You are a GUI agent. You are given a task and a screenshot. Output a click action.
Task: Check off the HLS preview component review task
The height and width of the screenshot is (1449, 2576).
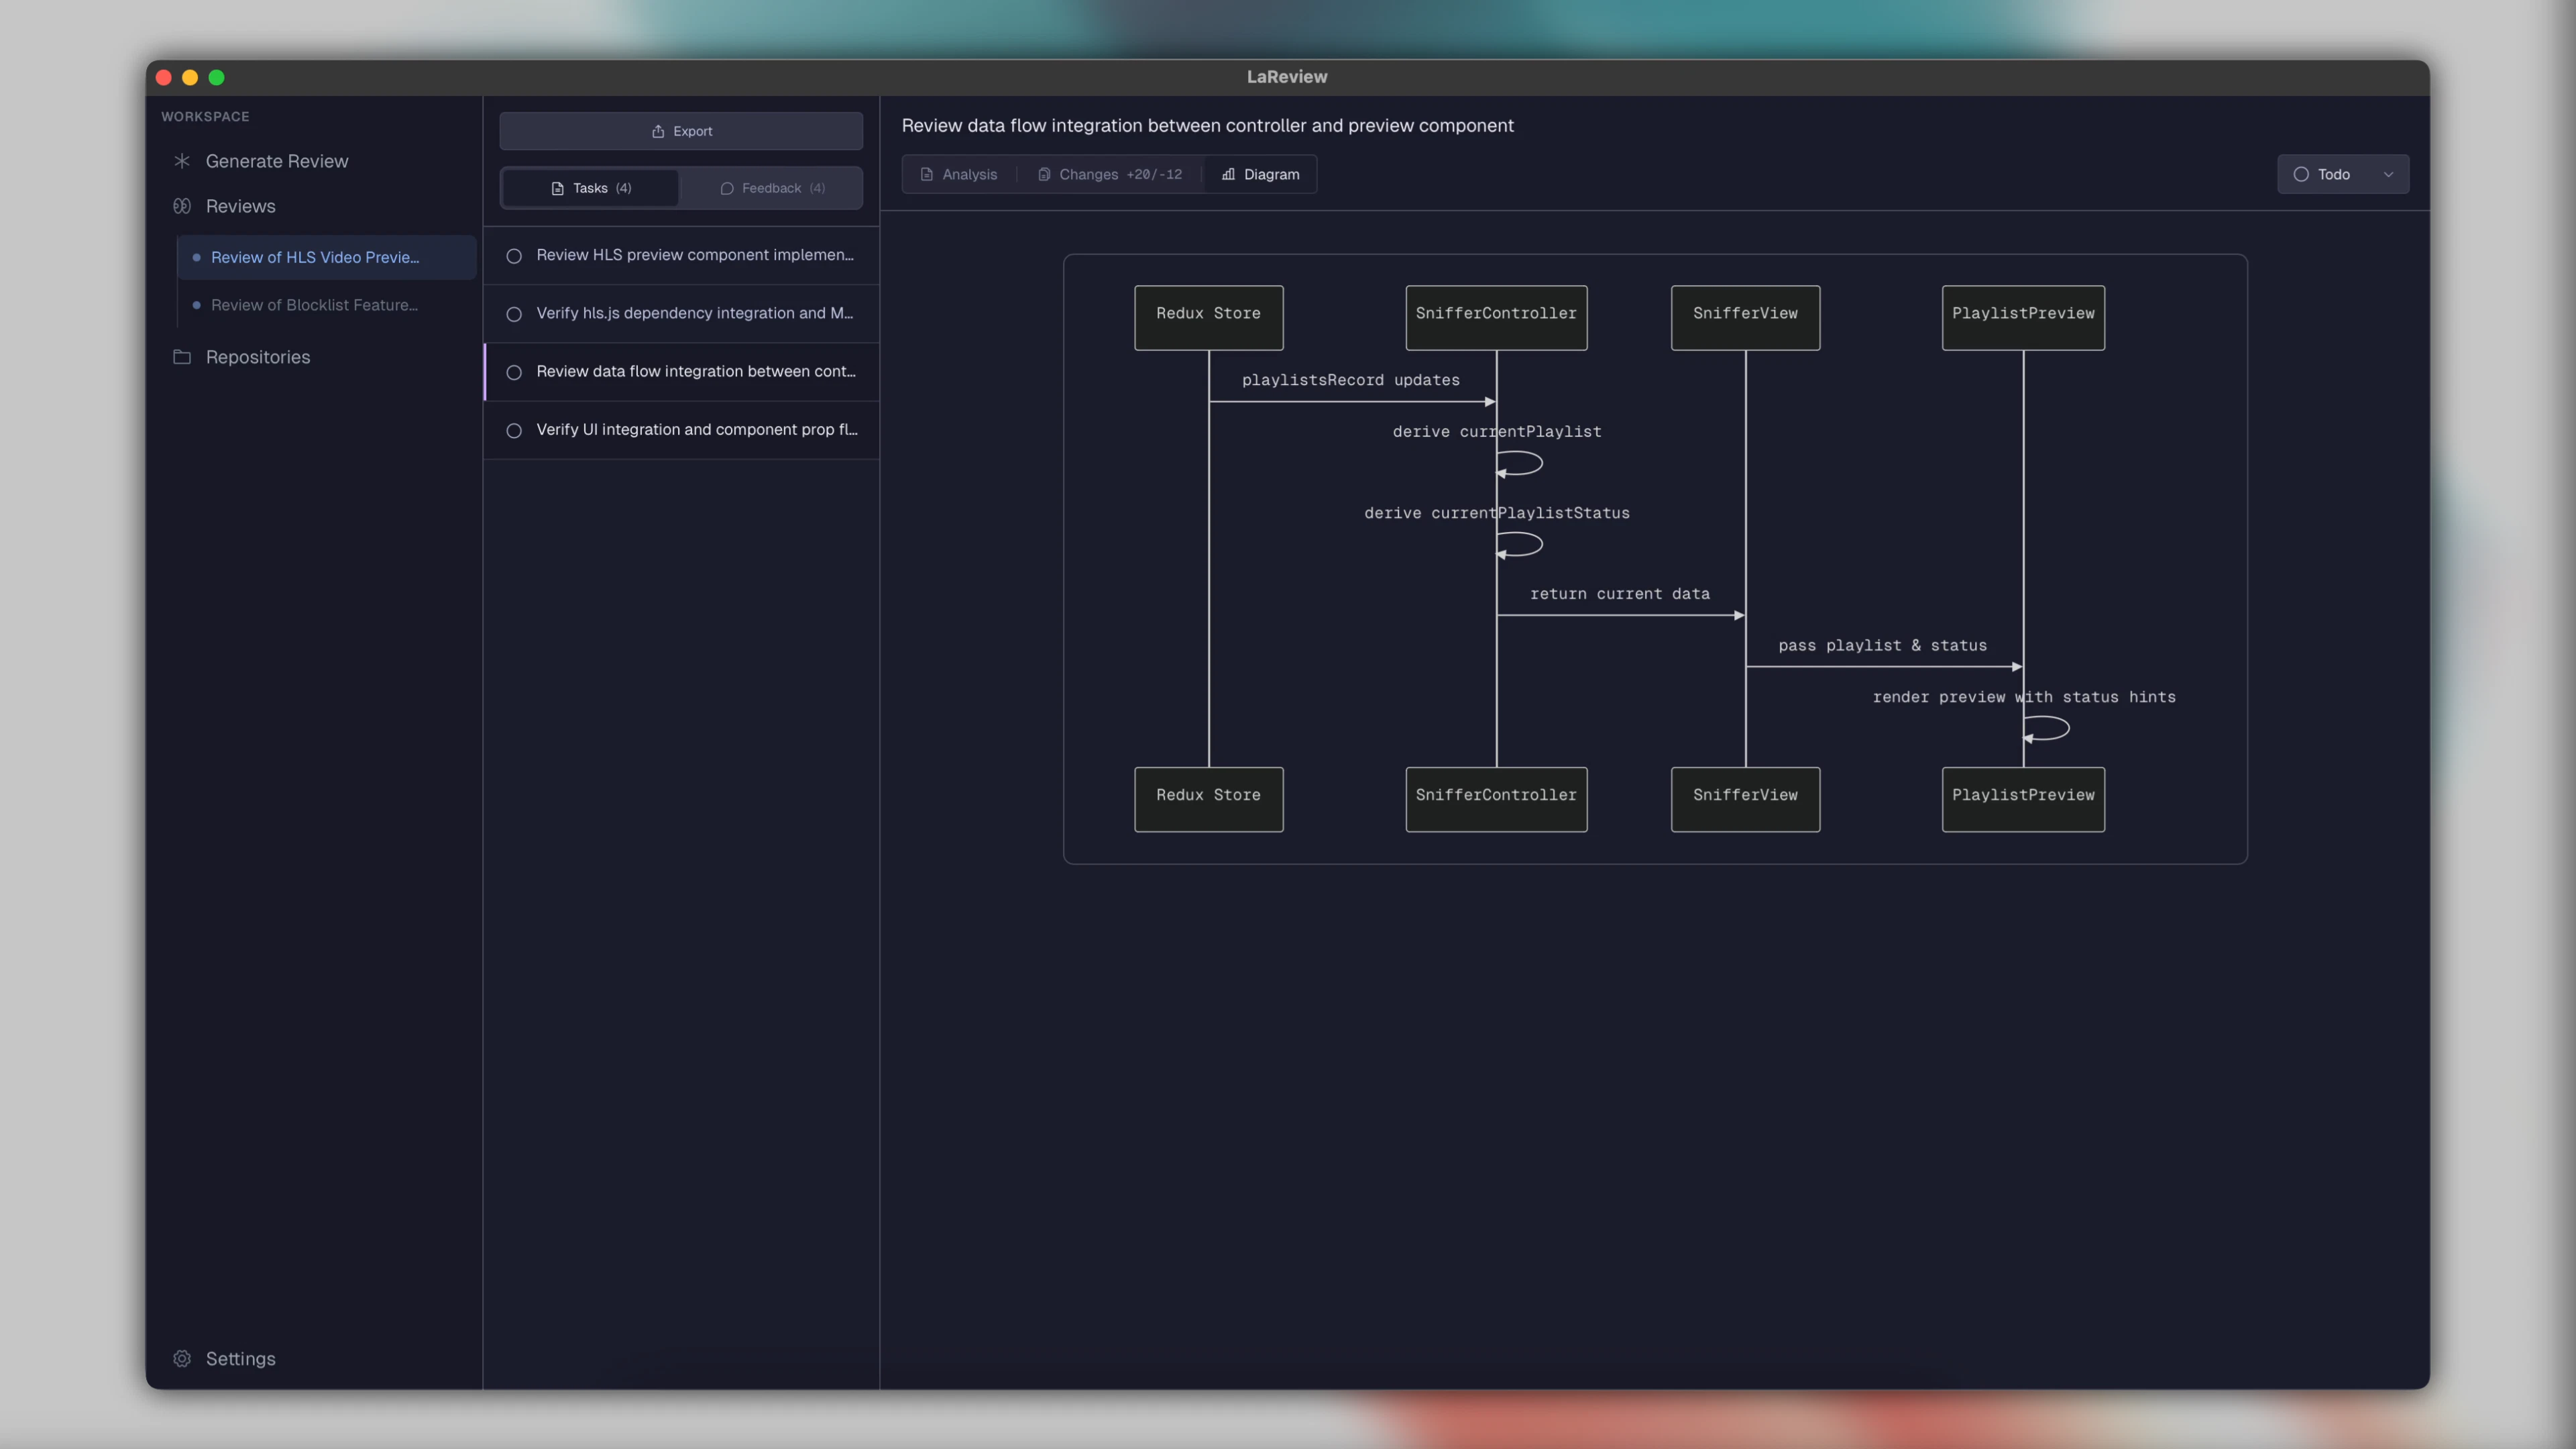(514, 256)
